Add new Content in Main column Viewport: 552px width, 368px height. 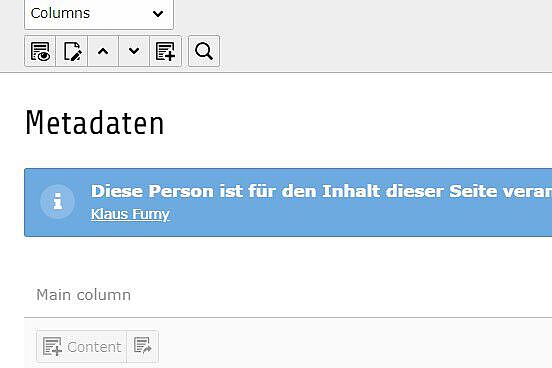pos(81,347)
